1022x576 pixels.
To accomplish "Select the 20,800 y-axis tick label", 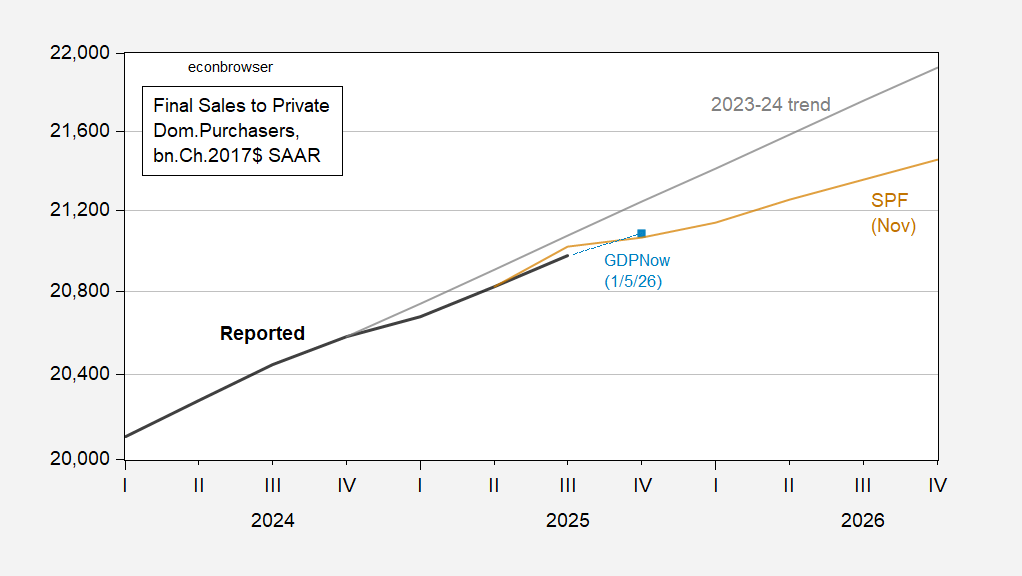I will click(79, 292).
